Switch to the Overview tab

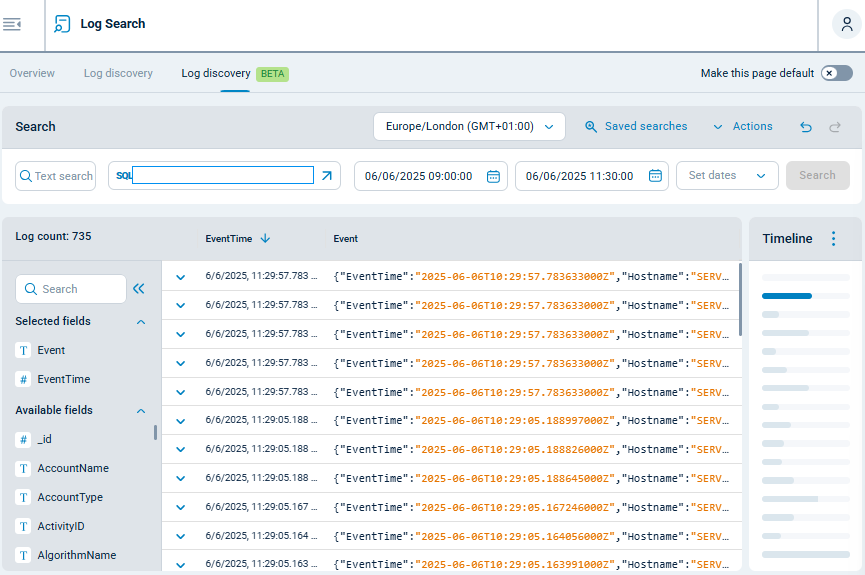(32, 73)
